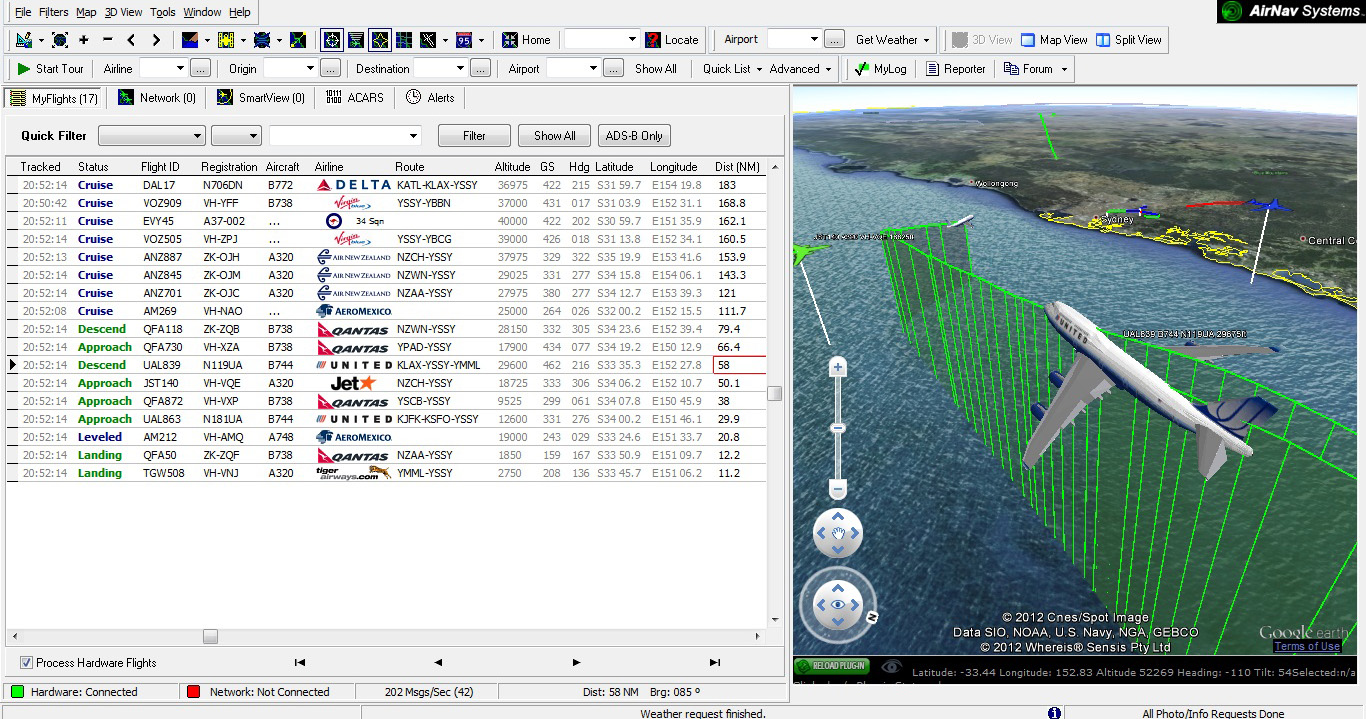Click the highway 95 roads icon

464,40
